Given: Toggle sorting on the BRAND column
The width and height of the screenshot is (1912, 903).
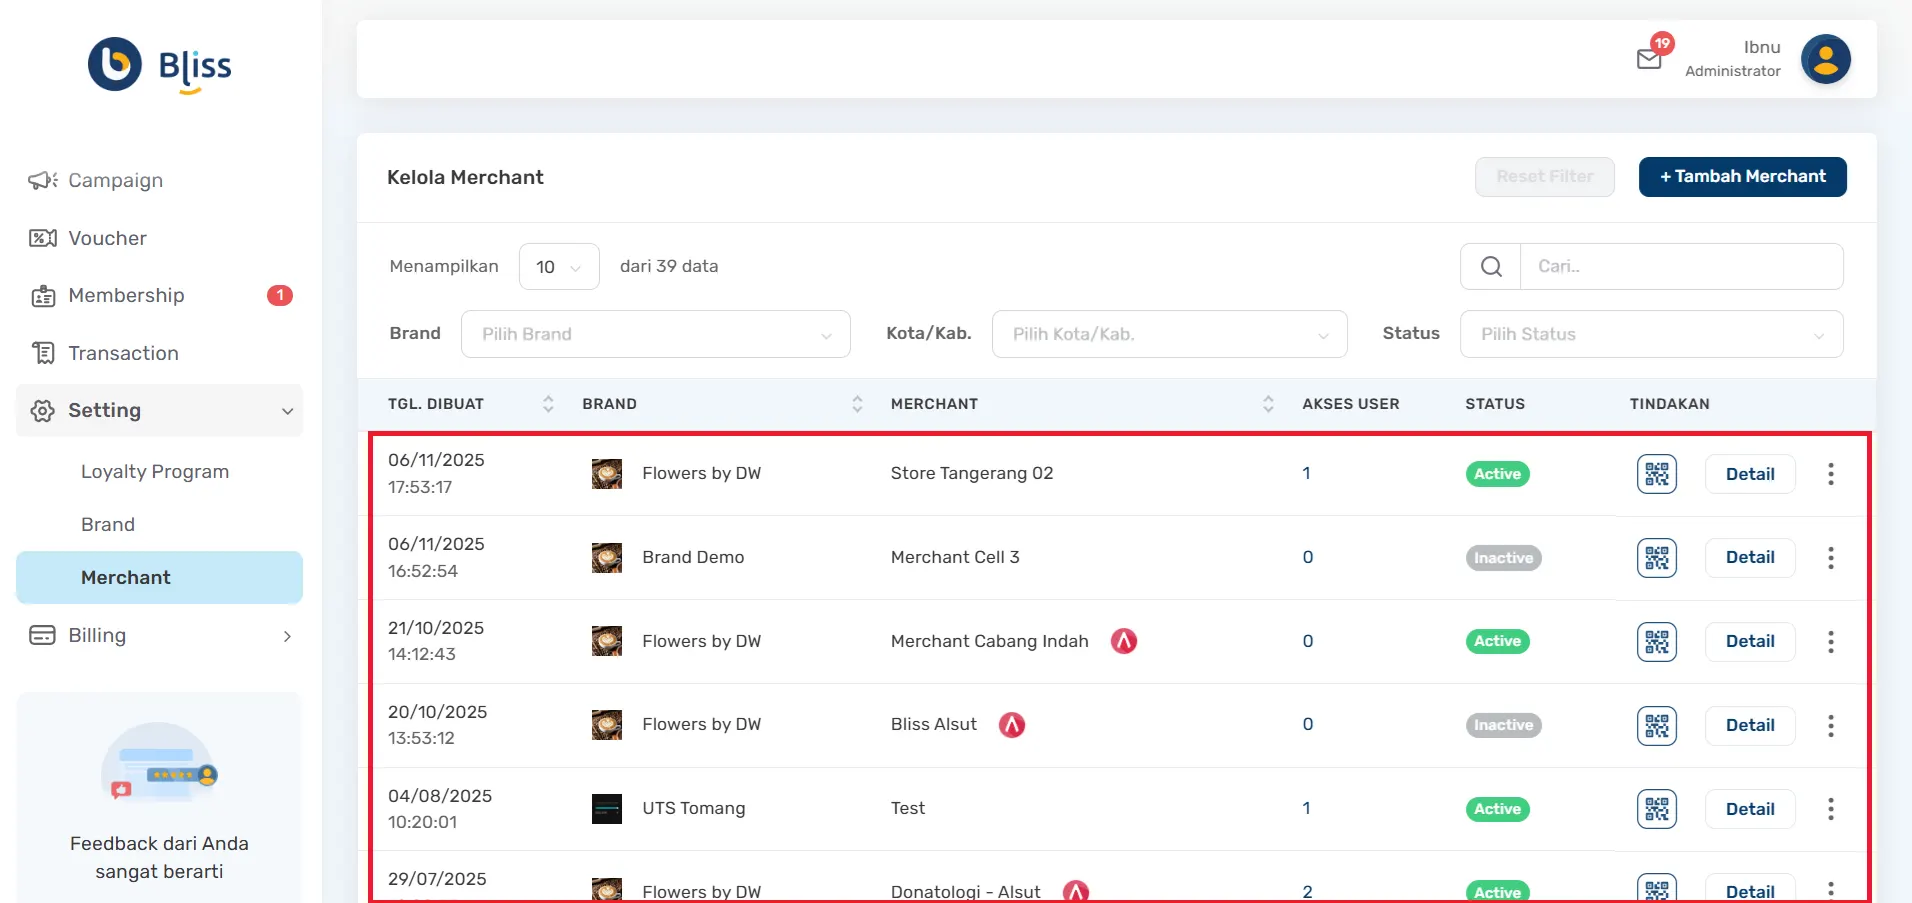Looking at the screenshot, I should (857, 404).
